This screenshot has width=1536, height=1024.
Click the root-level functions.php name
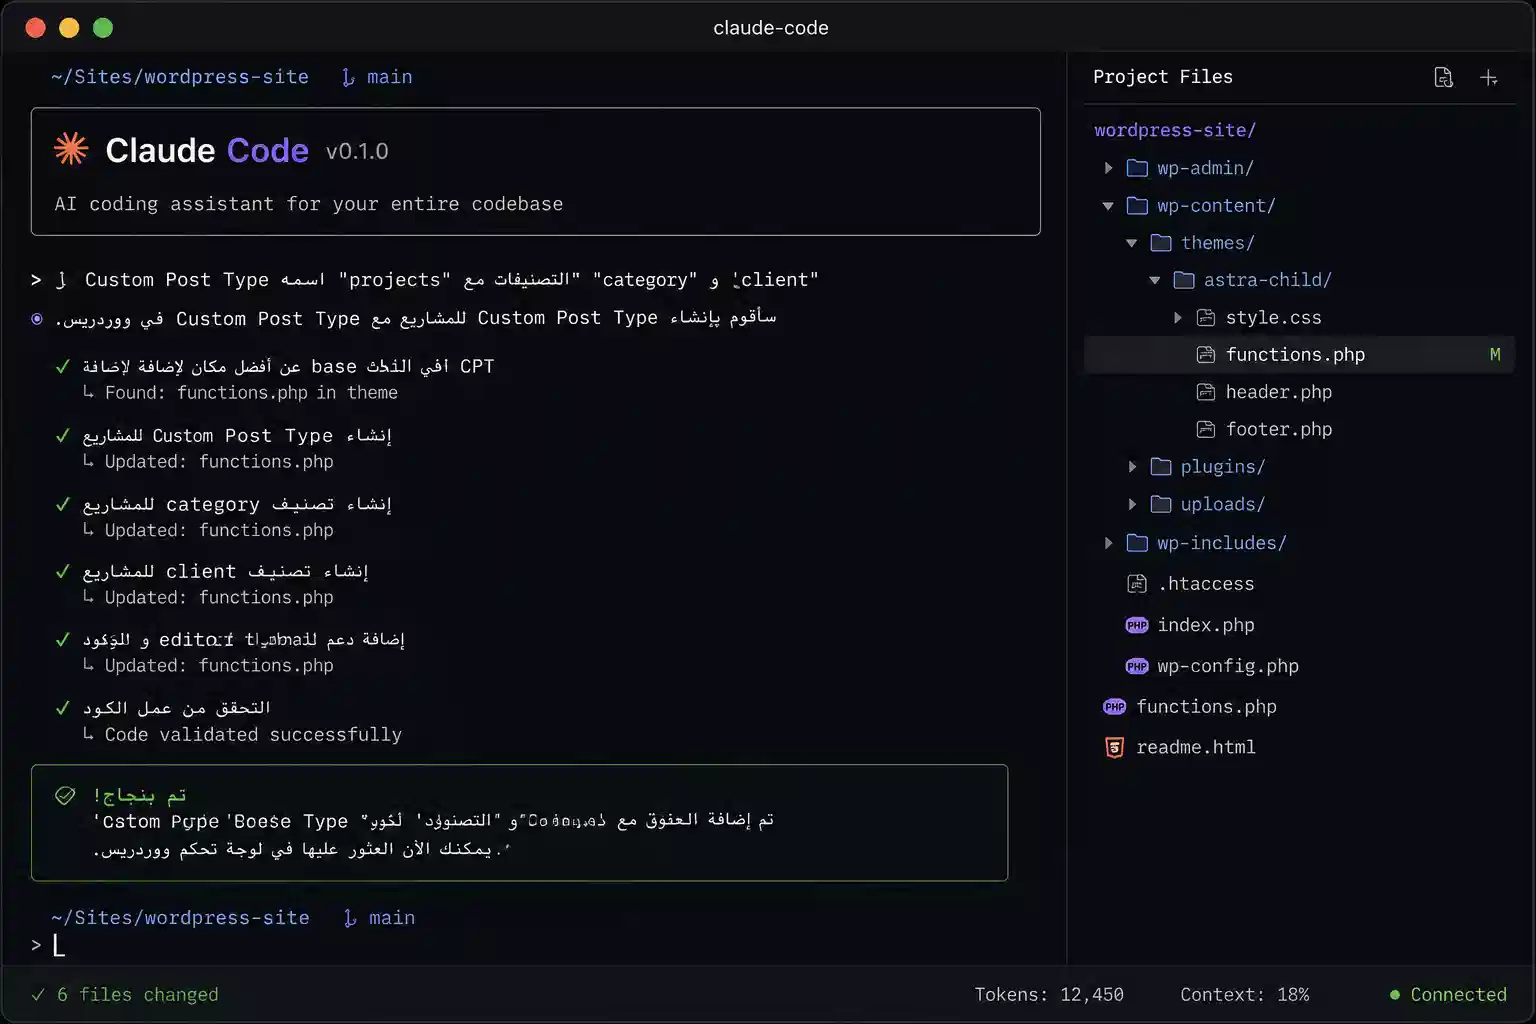click(1206, 707)
